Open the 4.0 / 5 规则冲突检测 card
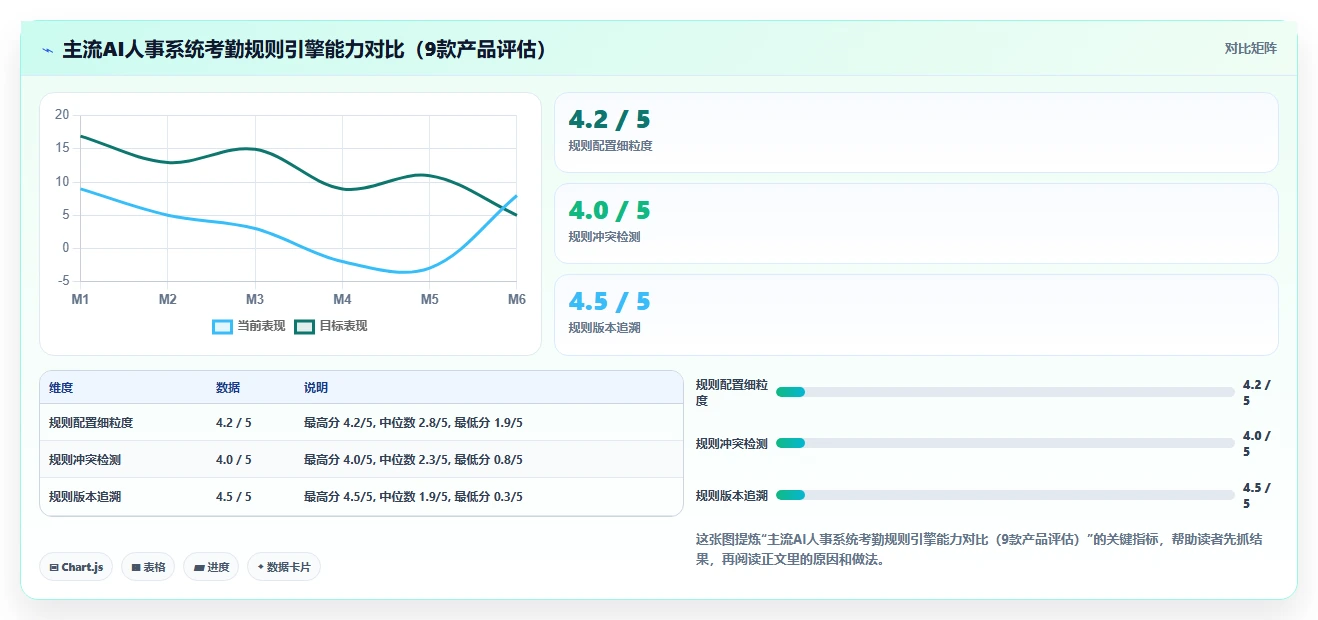The height and width of the screenshot is (620, 1318). 916,224
